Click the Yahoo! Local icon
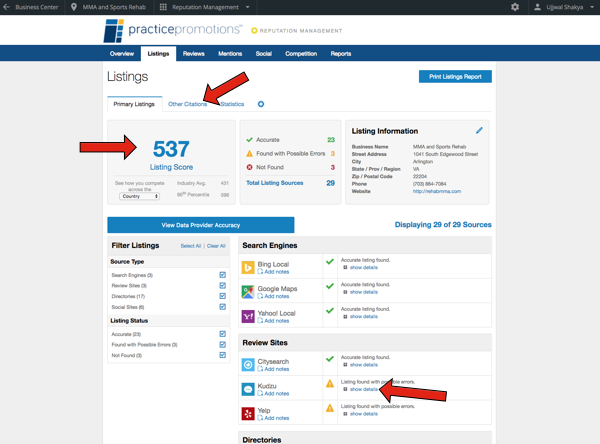 (249, 316)
